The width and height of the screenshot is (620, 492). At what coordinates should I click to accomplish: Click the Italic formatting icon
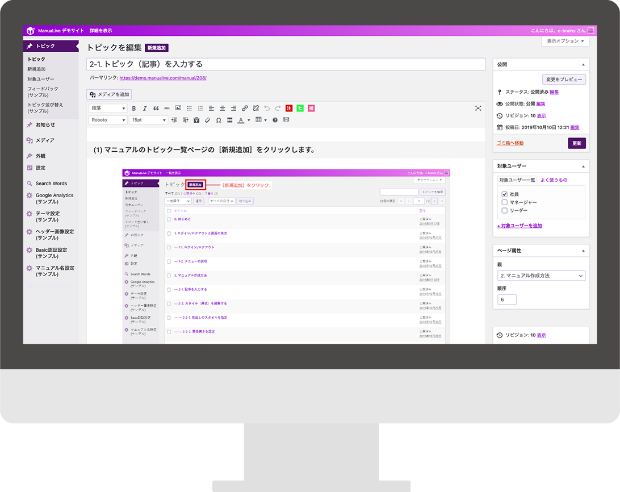tap(144, 107)
